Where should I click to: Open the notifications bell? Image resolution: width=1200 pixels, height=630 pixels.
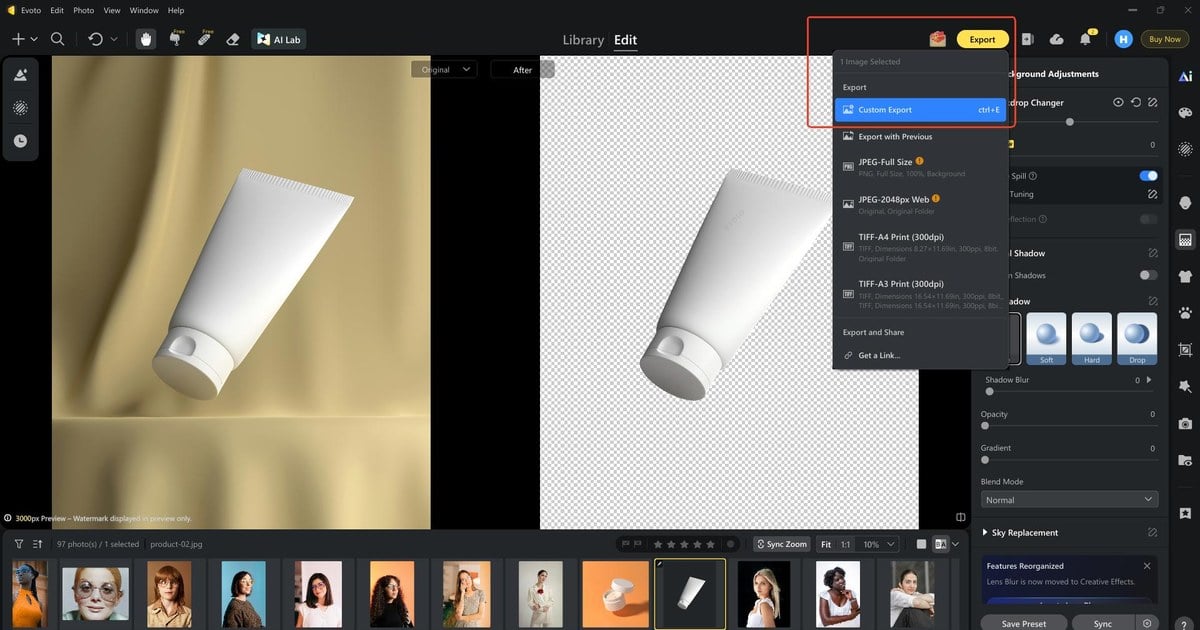tap(1085, 39)
